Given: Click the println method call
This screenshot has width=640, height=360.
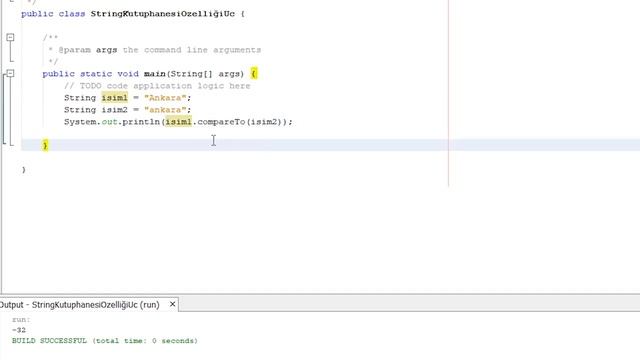Looking at the screenshot, I should click(x=141, y=122).
